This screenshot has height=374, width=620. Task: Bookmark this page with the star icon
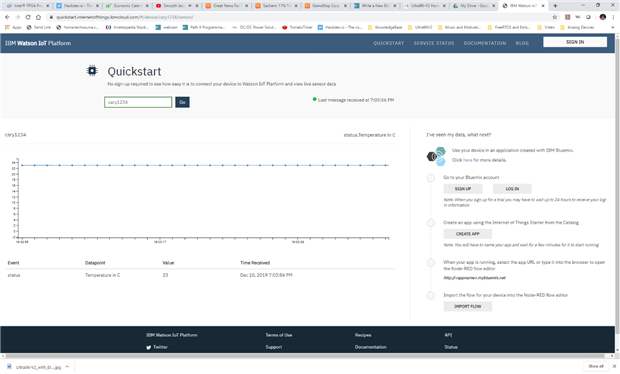click(554, 17)
